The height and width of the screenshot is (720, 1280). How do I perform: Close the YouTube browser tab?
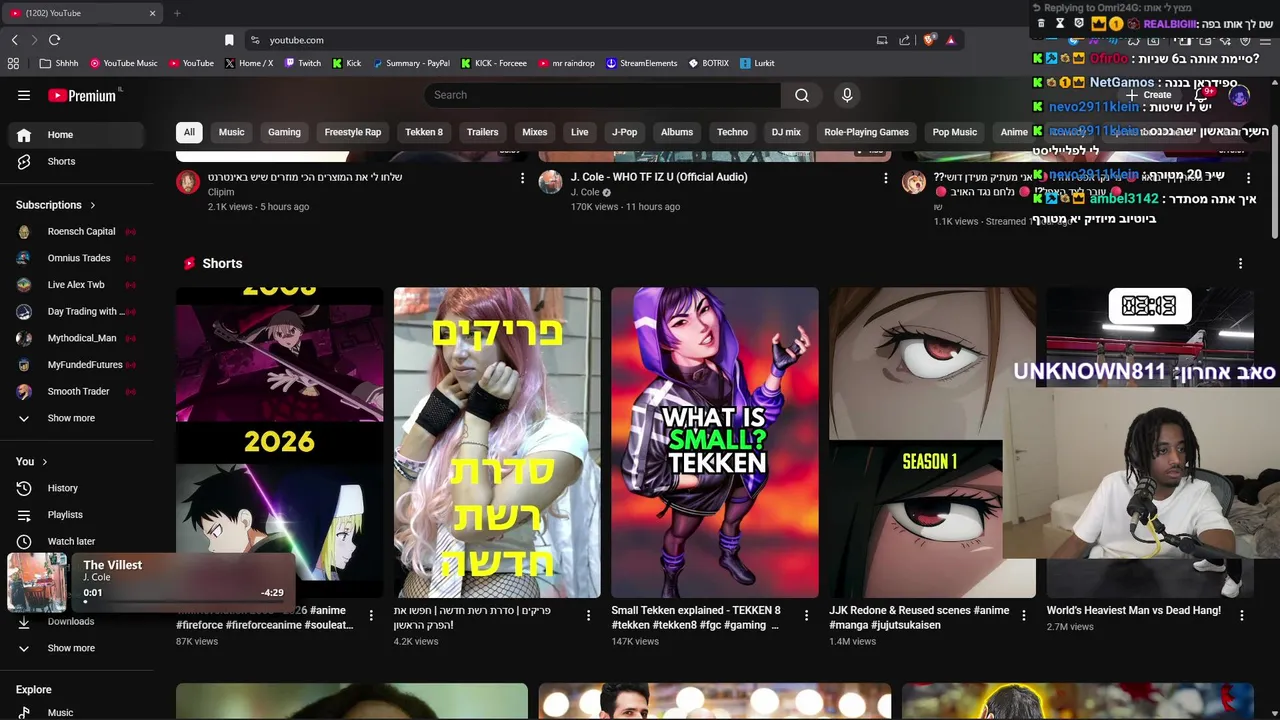click(153, 13)
